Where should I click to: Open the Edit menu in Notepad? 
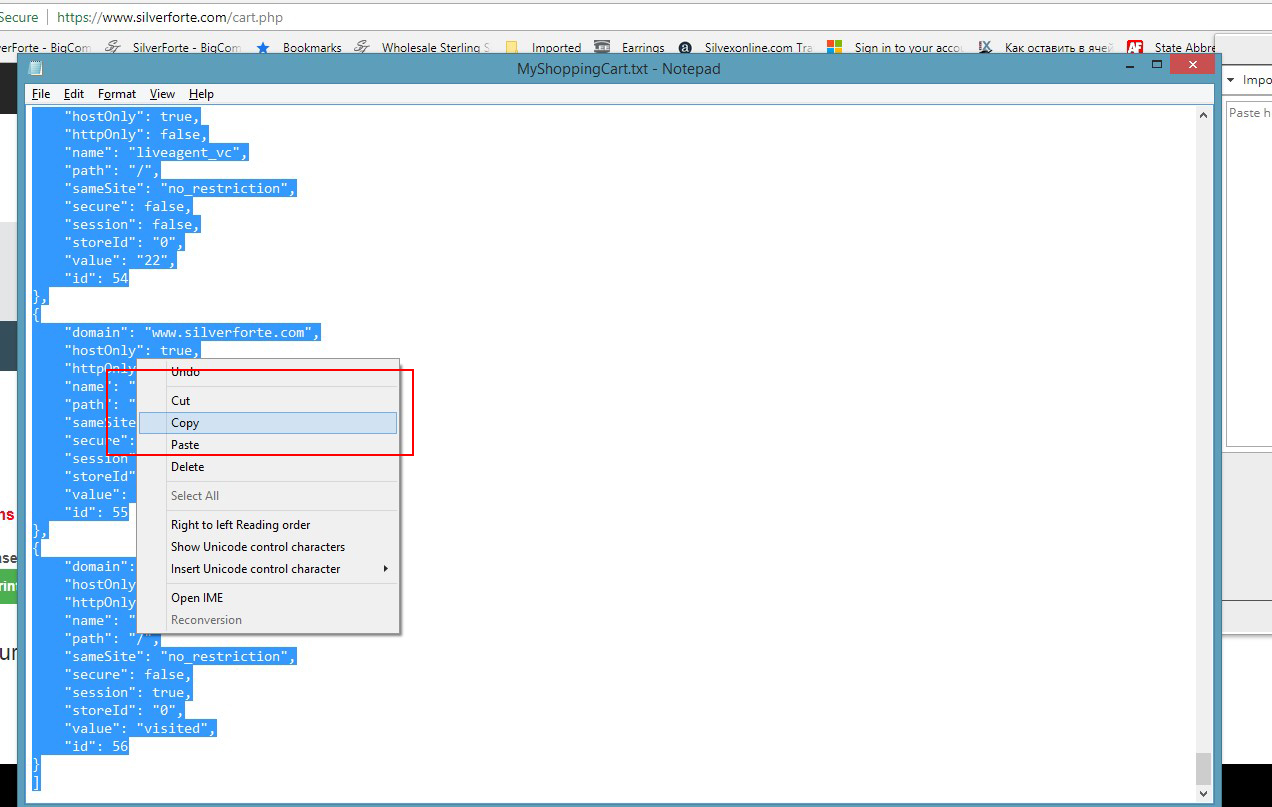point(74,94)
